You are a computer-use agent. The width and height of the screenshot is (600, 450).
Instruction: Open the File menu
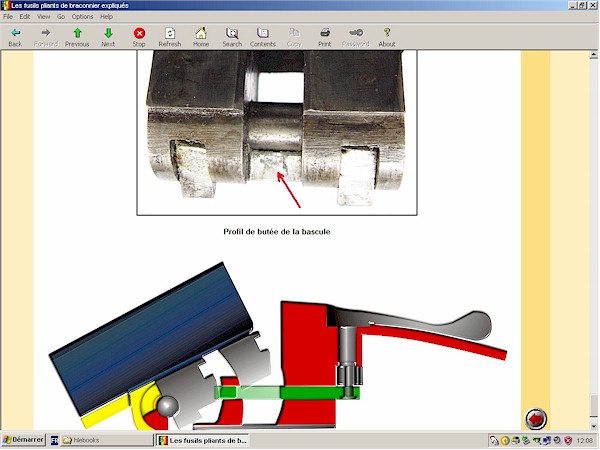8,16
